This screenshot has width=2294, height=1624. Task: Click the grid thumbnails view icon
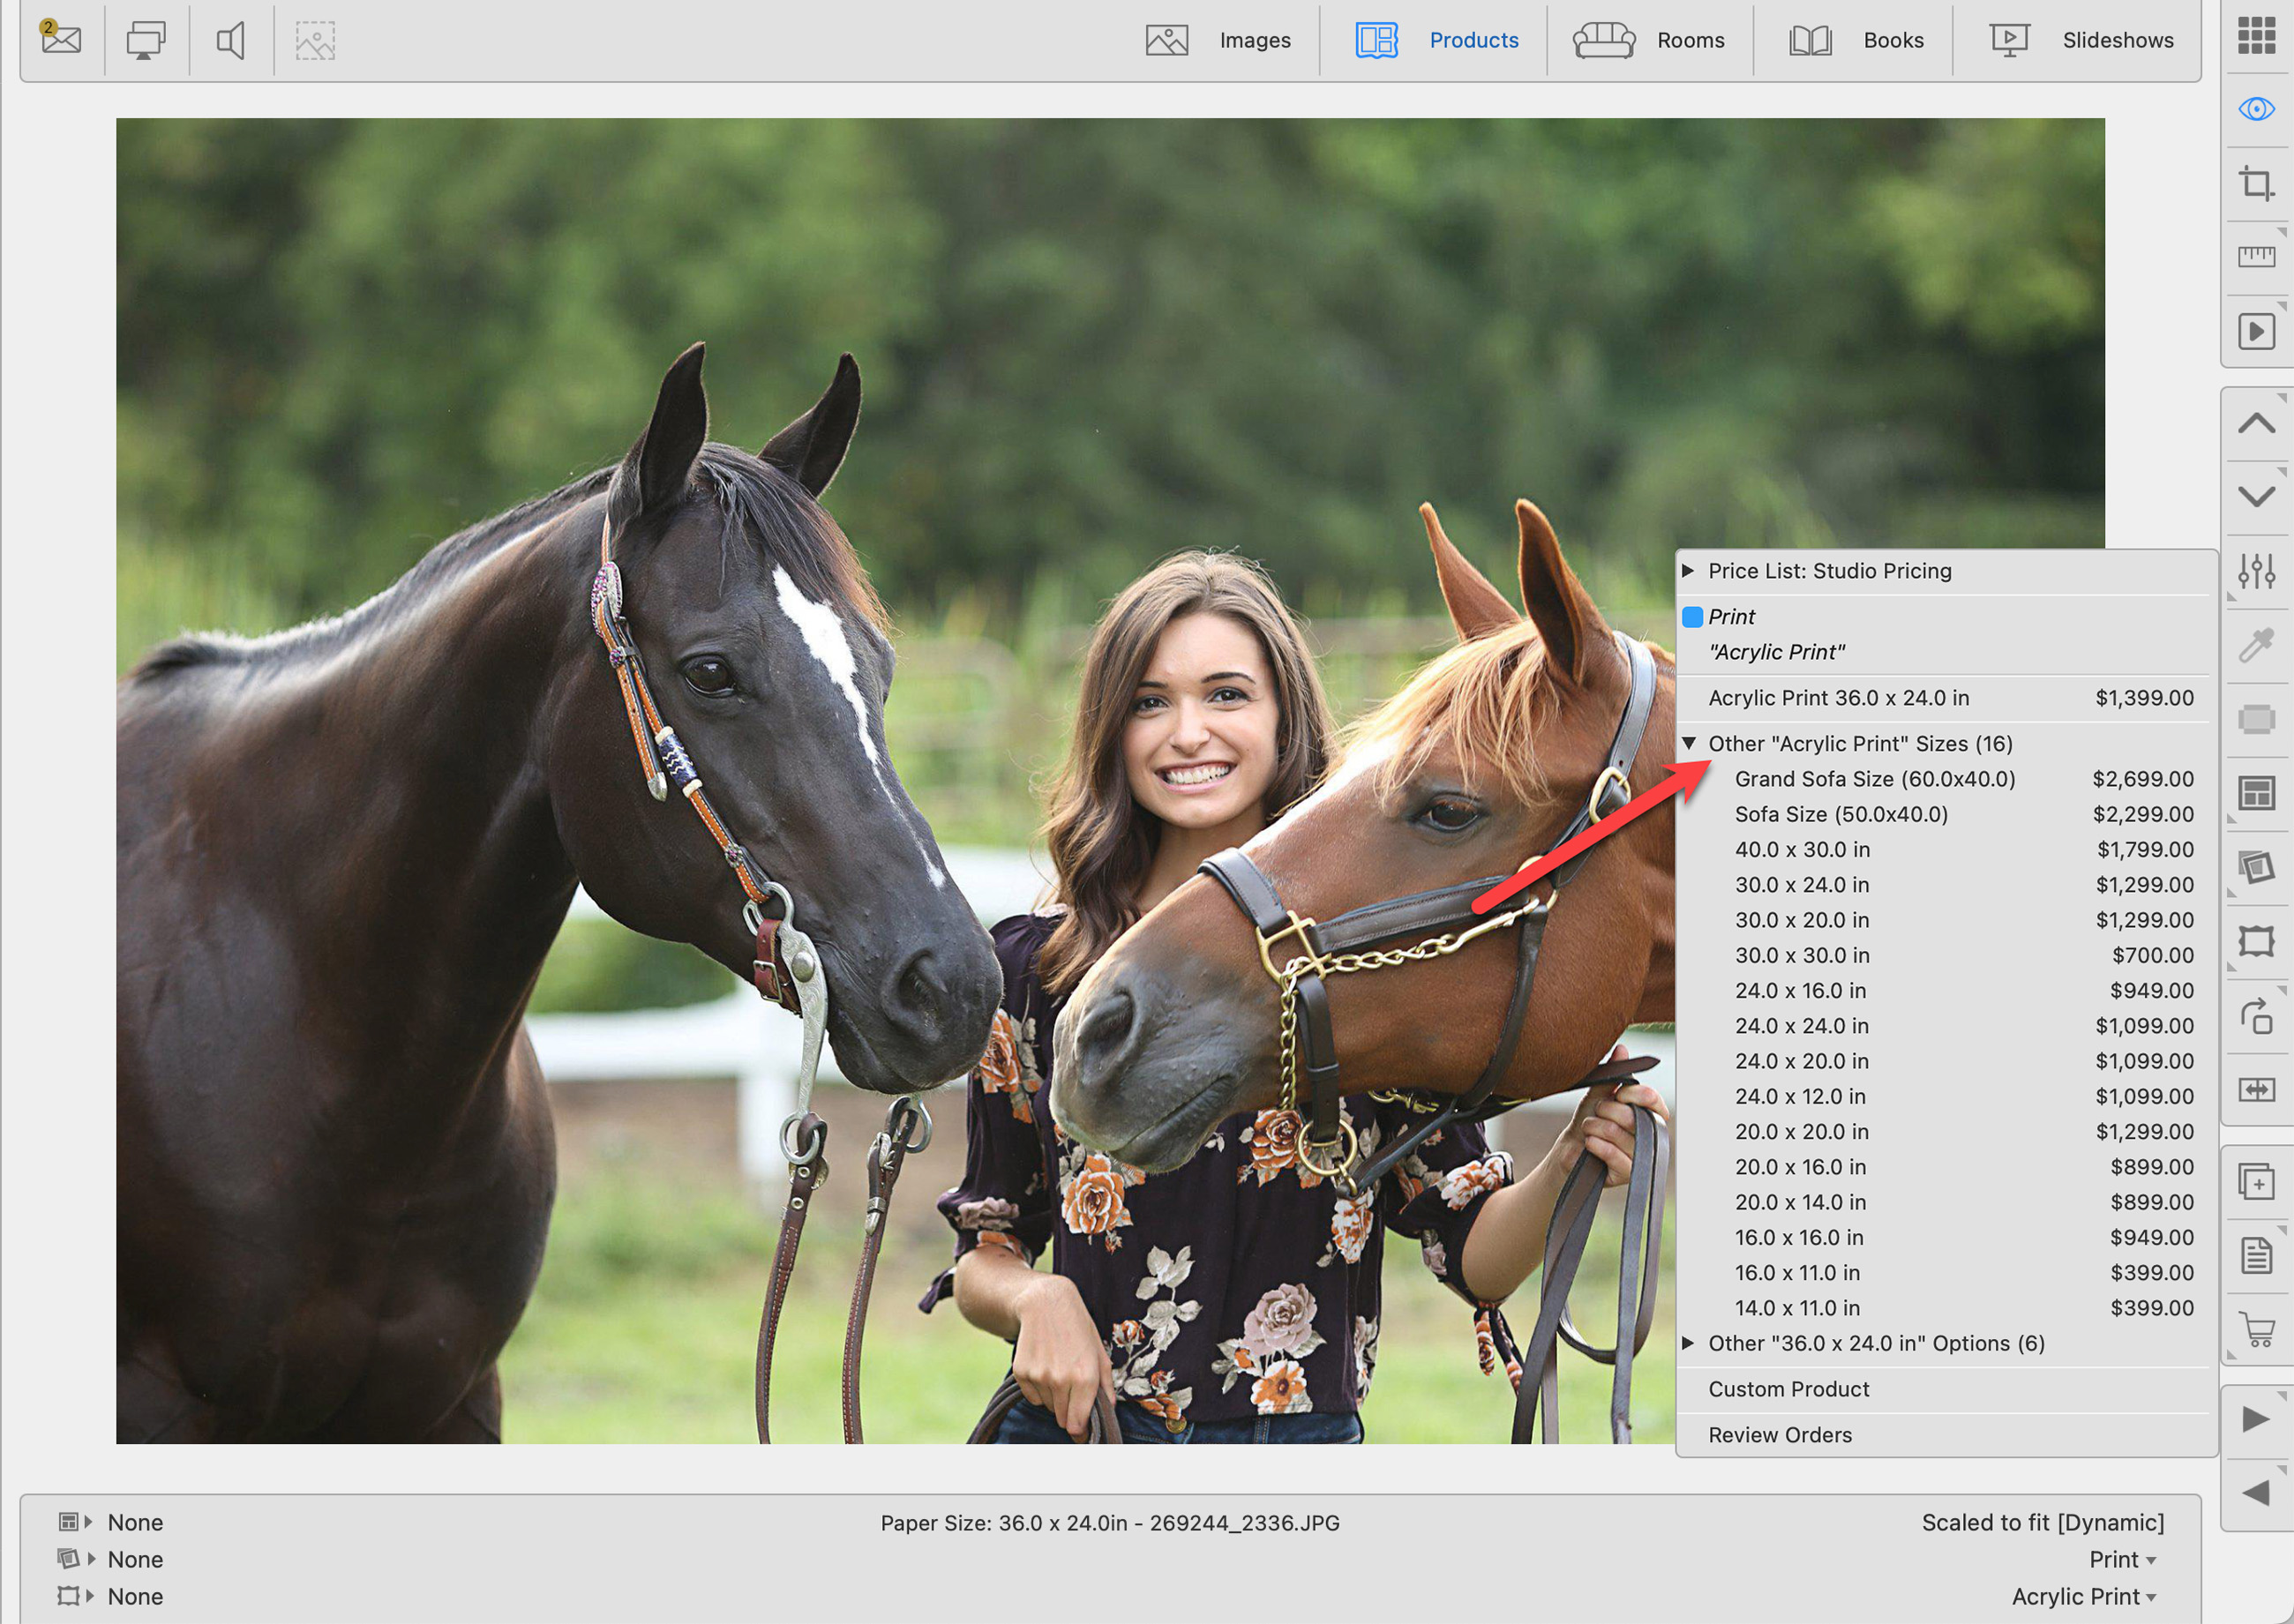coord(2256,35)
